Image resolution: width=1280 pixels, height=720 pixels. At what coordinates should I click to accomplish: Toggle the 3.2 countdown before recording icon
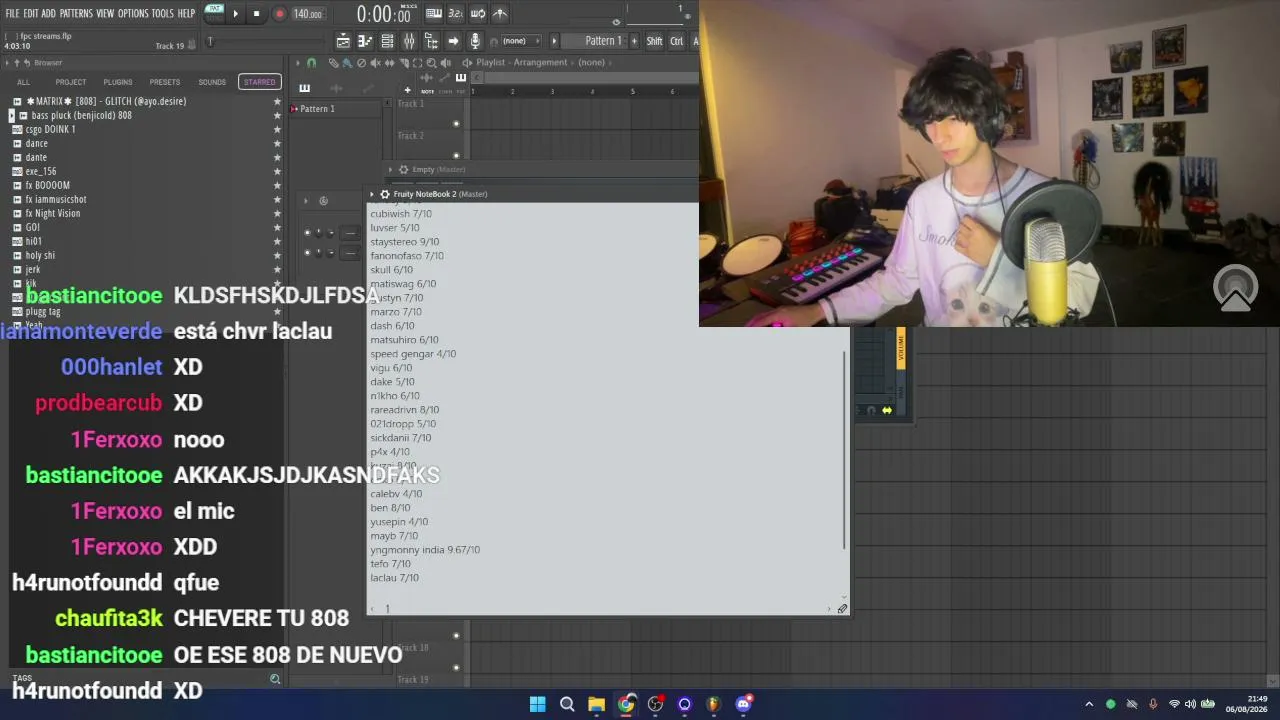456,14
